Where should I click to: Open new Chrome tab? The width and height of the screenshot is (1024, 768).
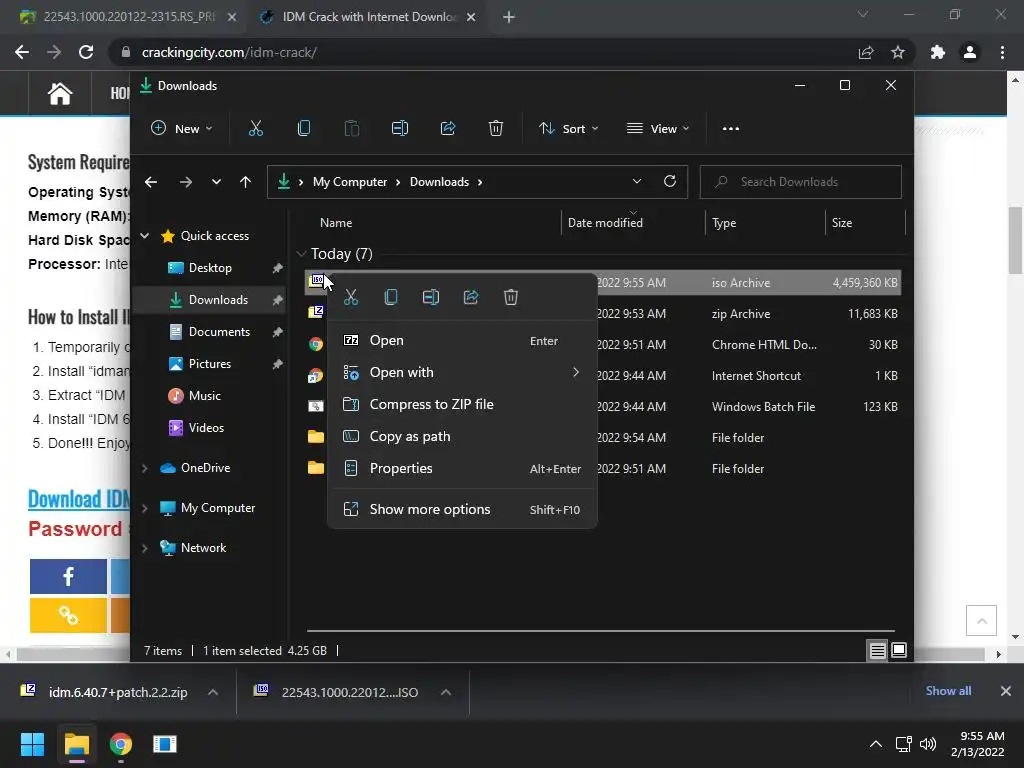(x=509, y=17)
